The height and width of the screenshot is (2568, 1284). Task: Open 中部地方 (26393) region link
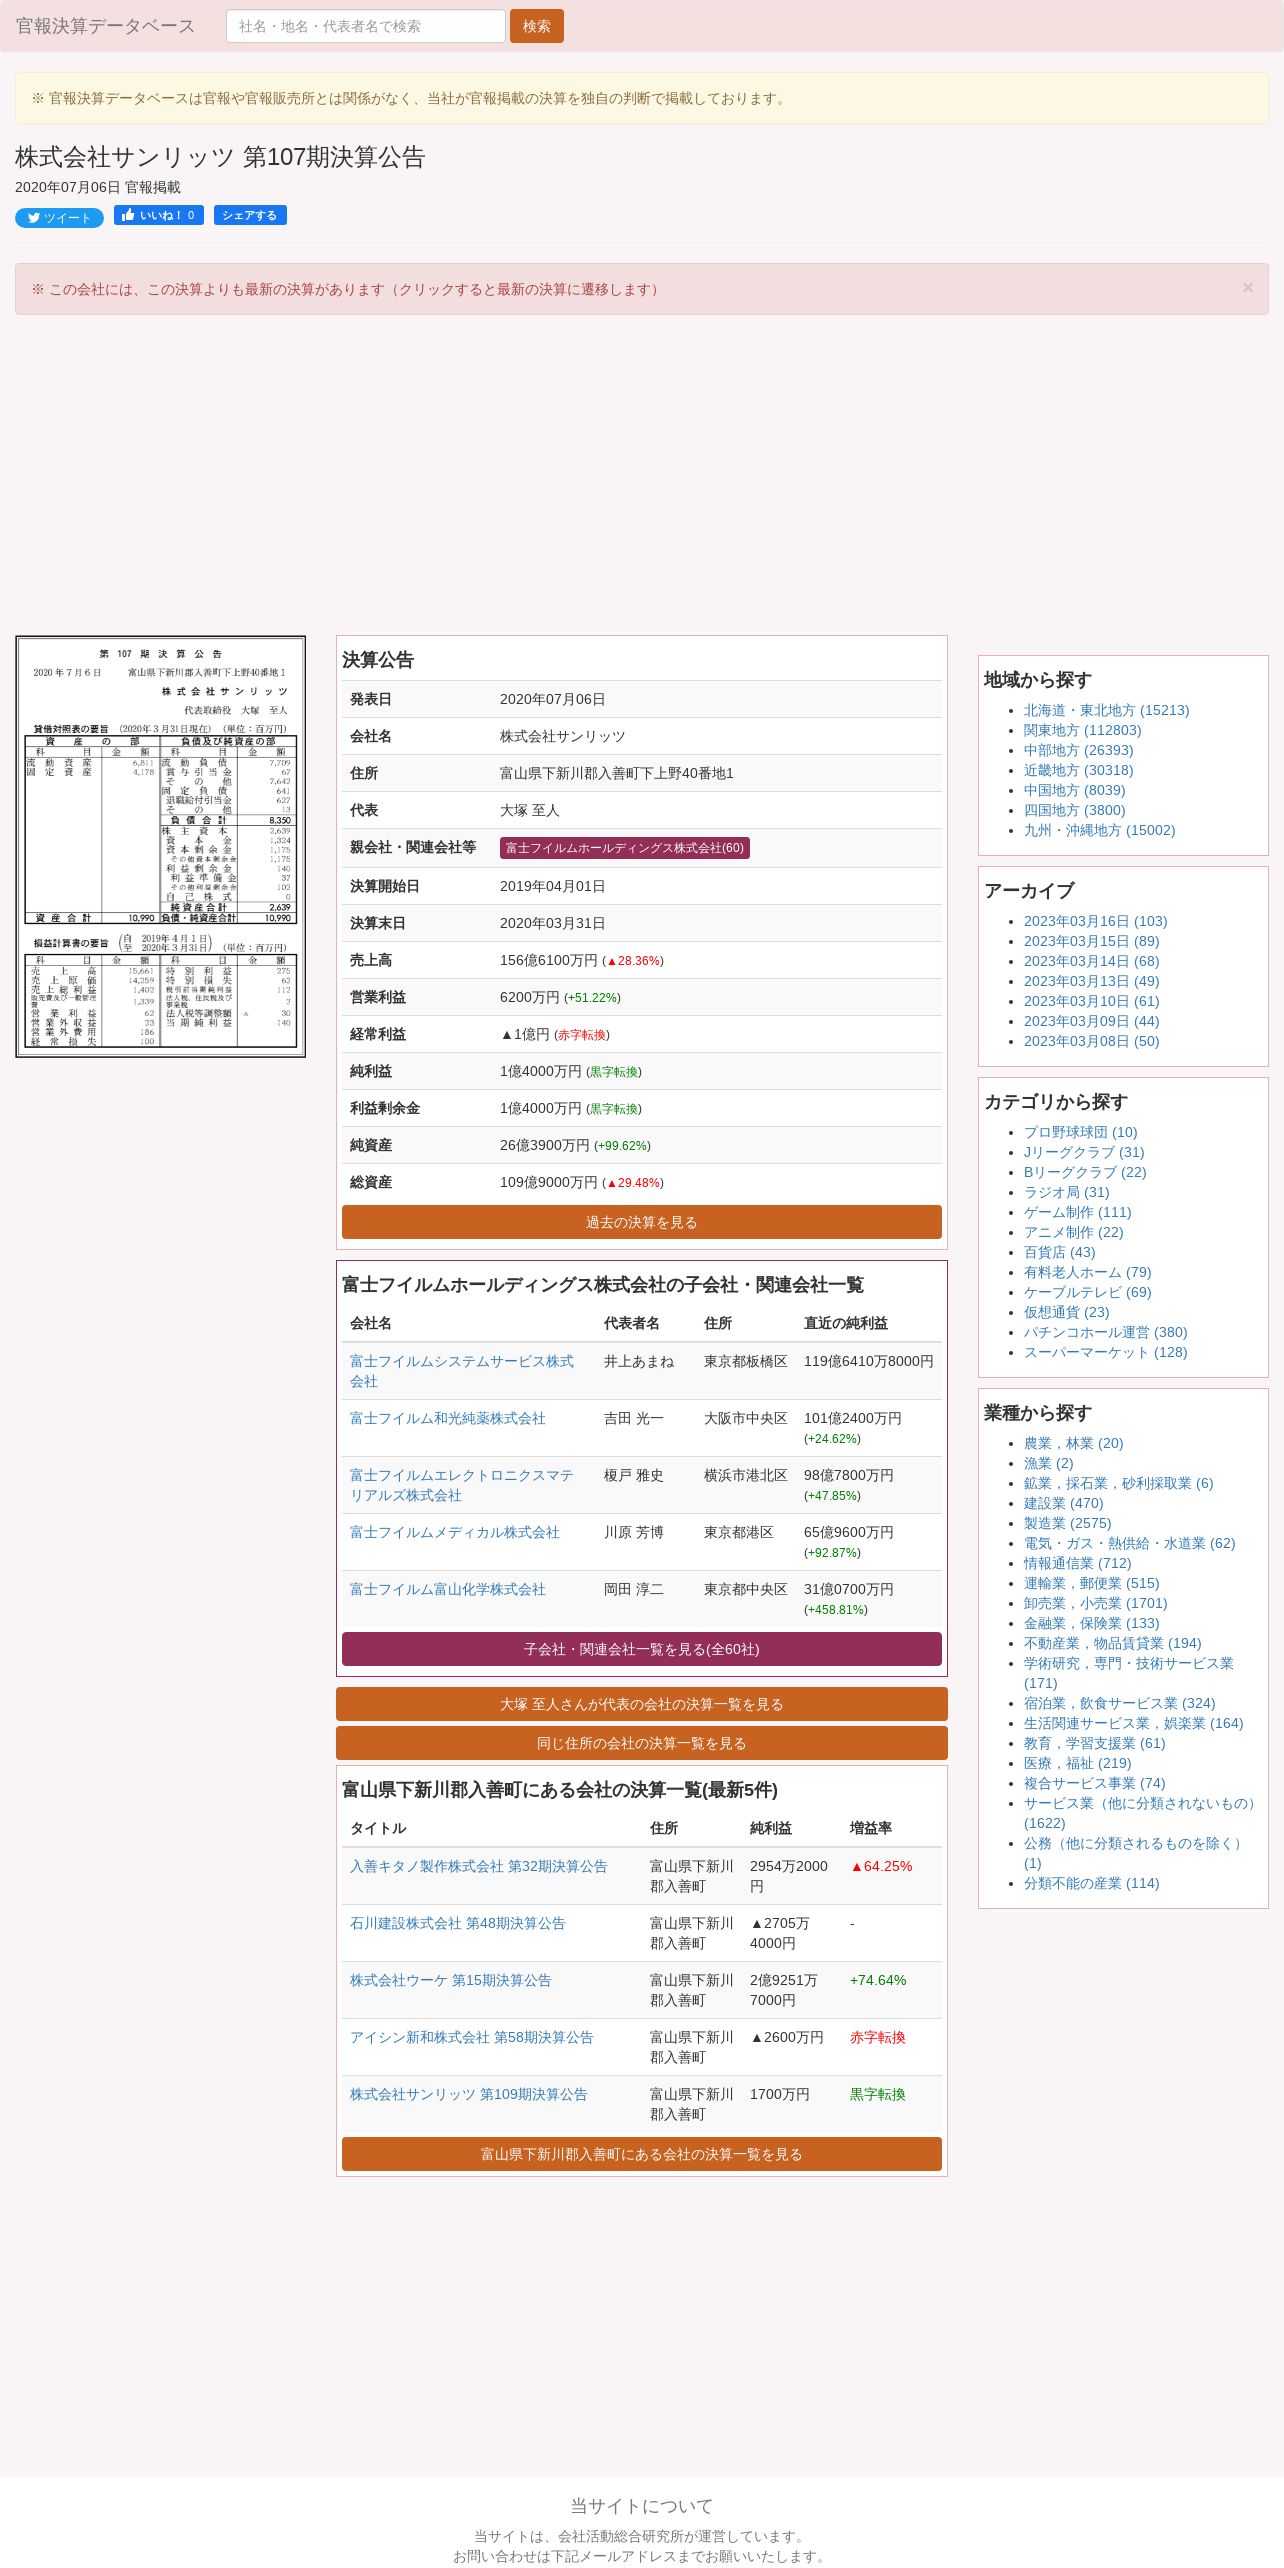1078,750
